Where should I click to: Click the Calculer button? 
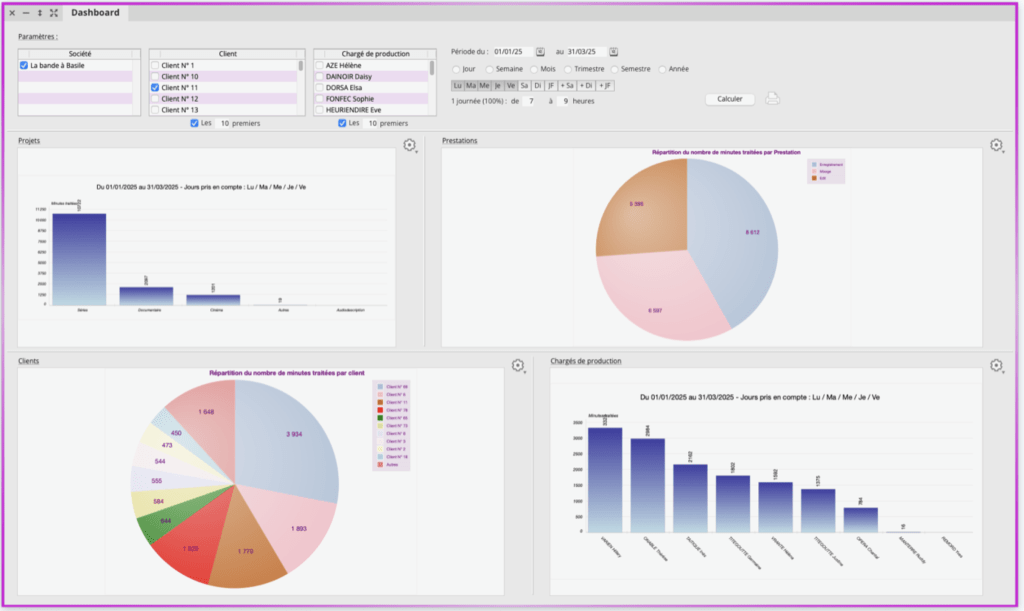click(x=730, y=99)
